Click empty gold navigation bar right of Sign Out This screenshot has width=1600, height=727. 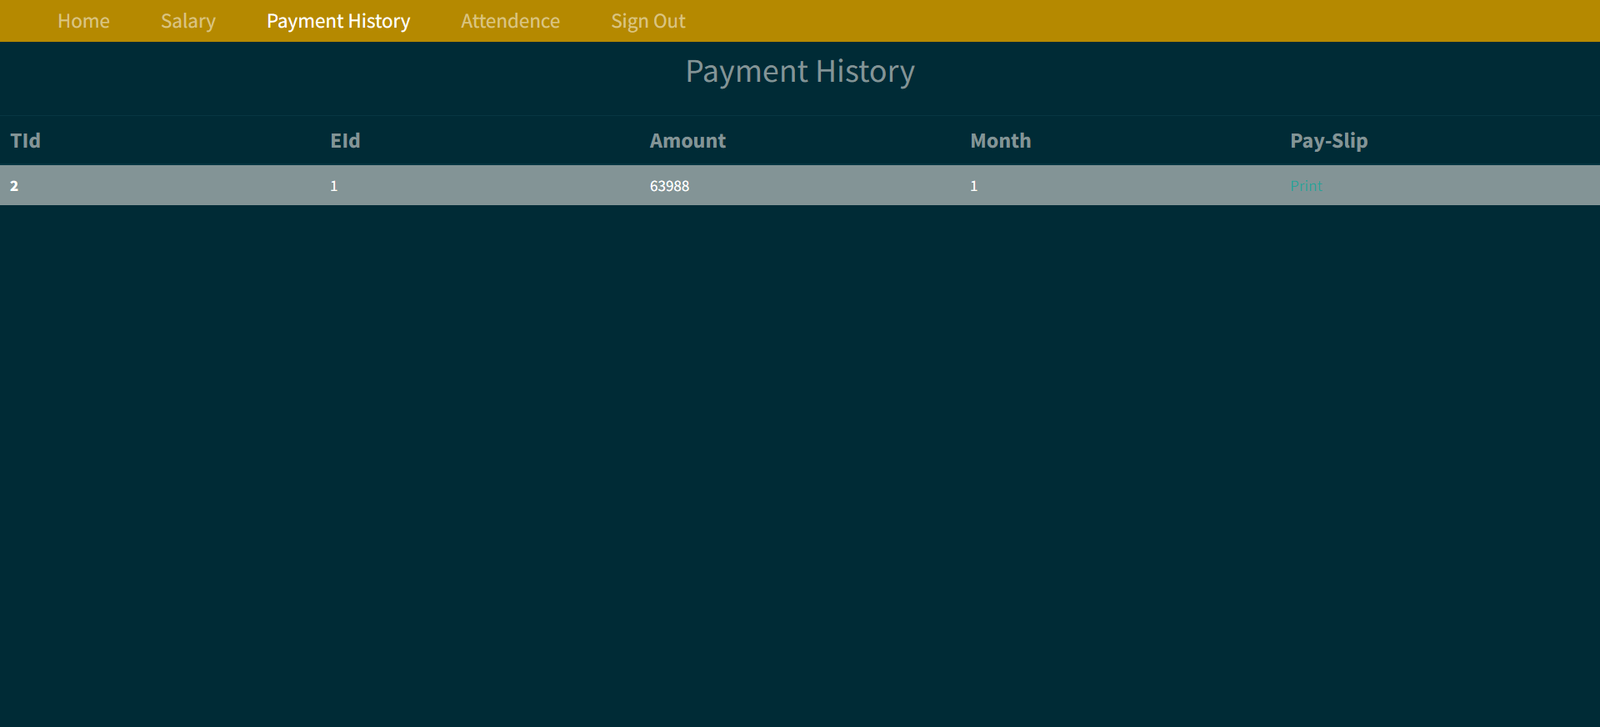pos(1100,21)
